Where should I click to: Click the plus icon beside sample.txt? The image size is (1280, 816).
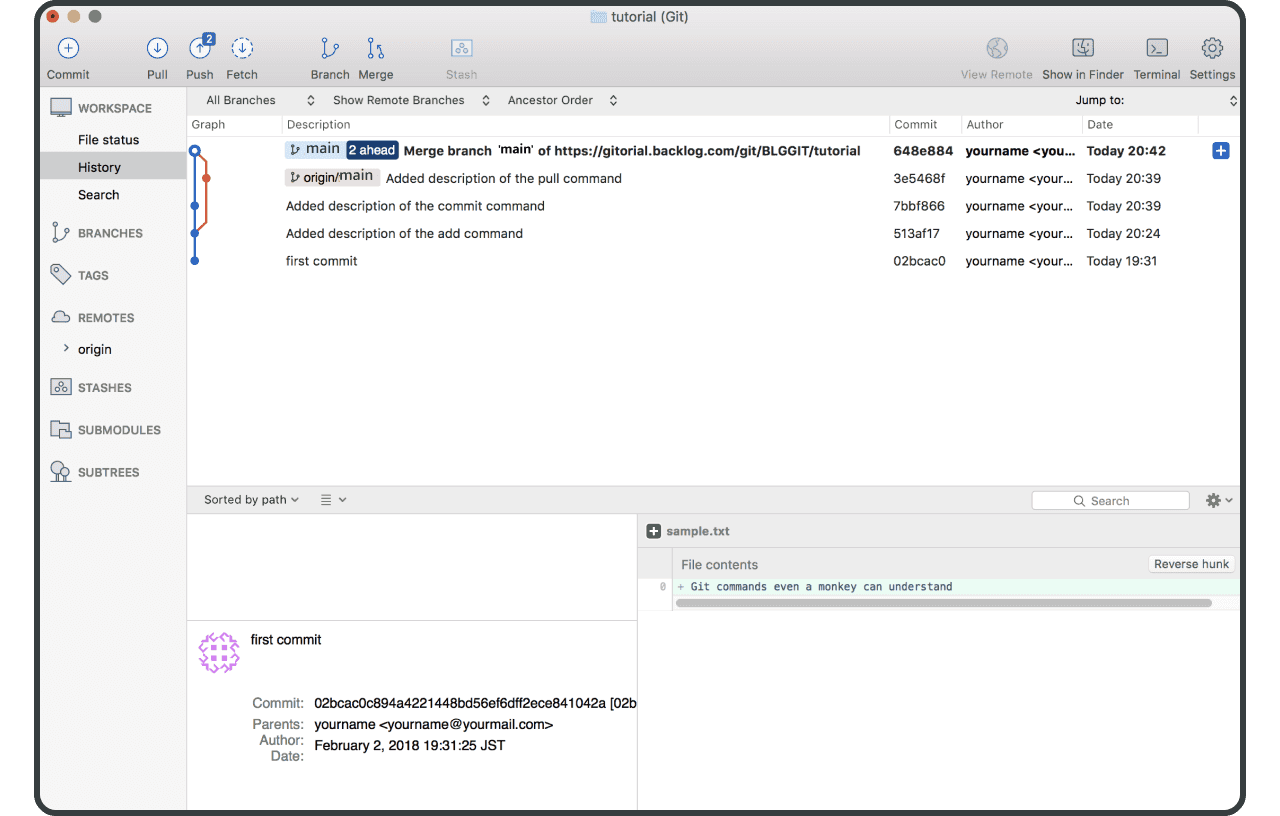click(654, 532)
